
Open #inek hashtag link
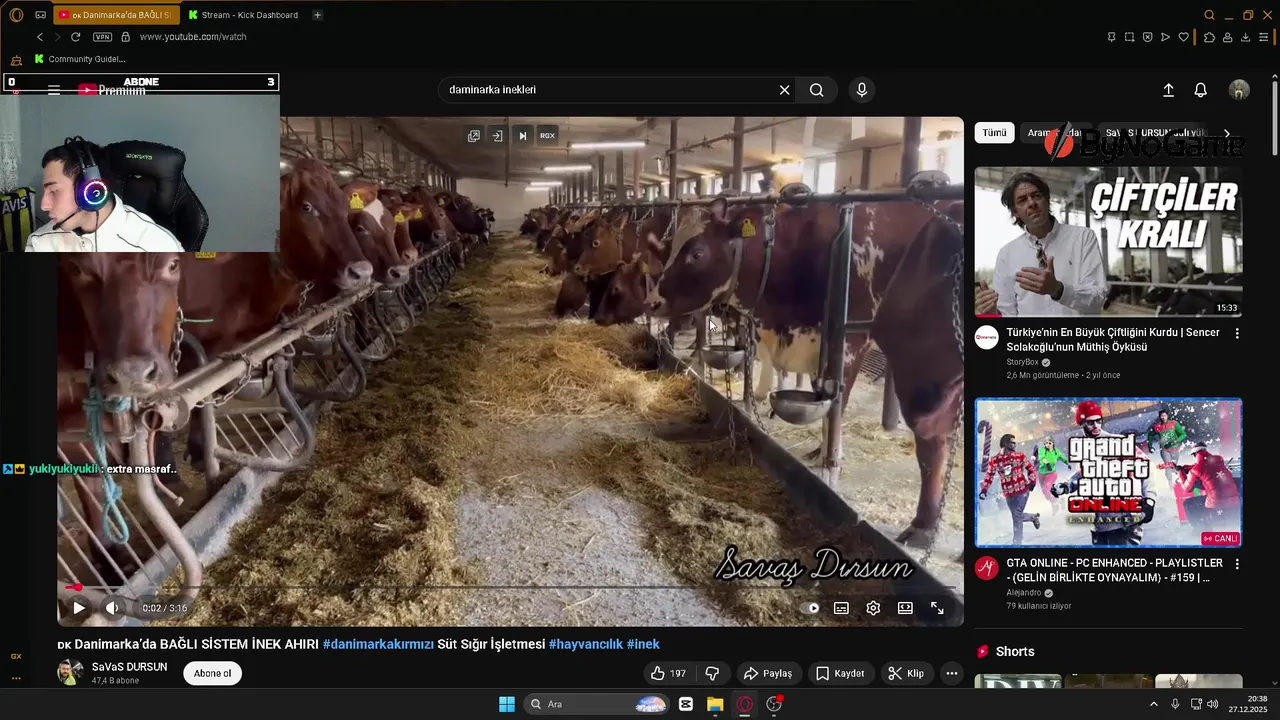[x=643, y=644]
